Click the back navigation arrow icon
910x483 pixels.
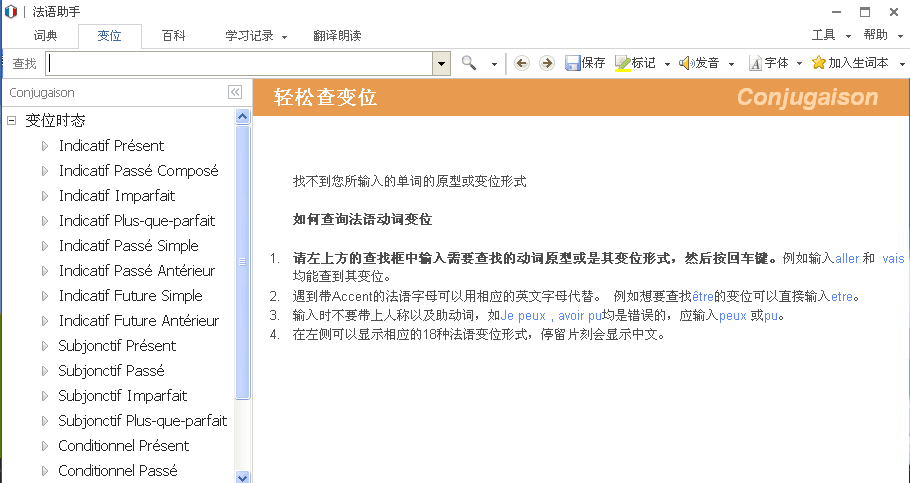[522, 63]
